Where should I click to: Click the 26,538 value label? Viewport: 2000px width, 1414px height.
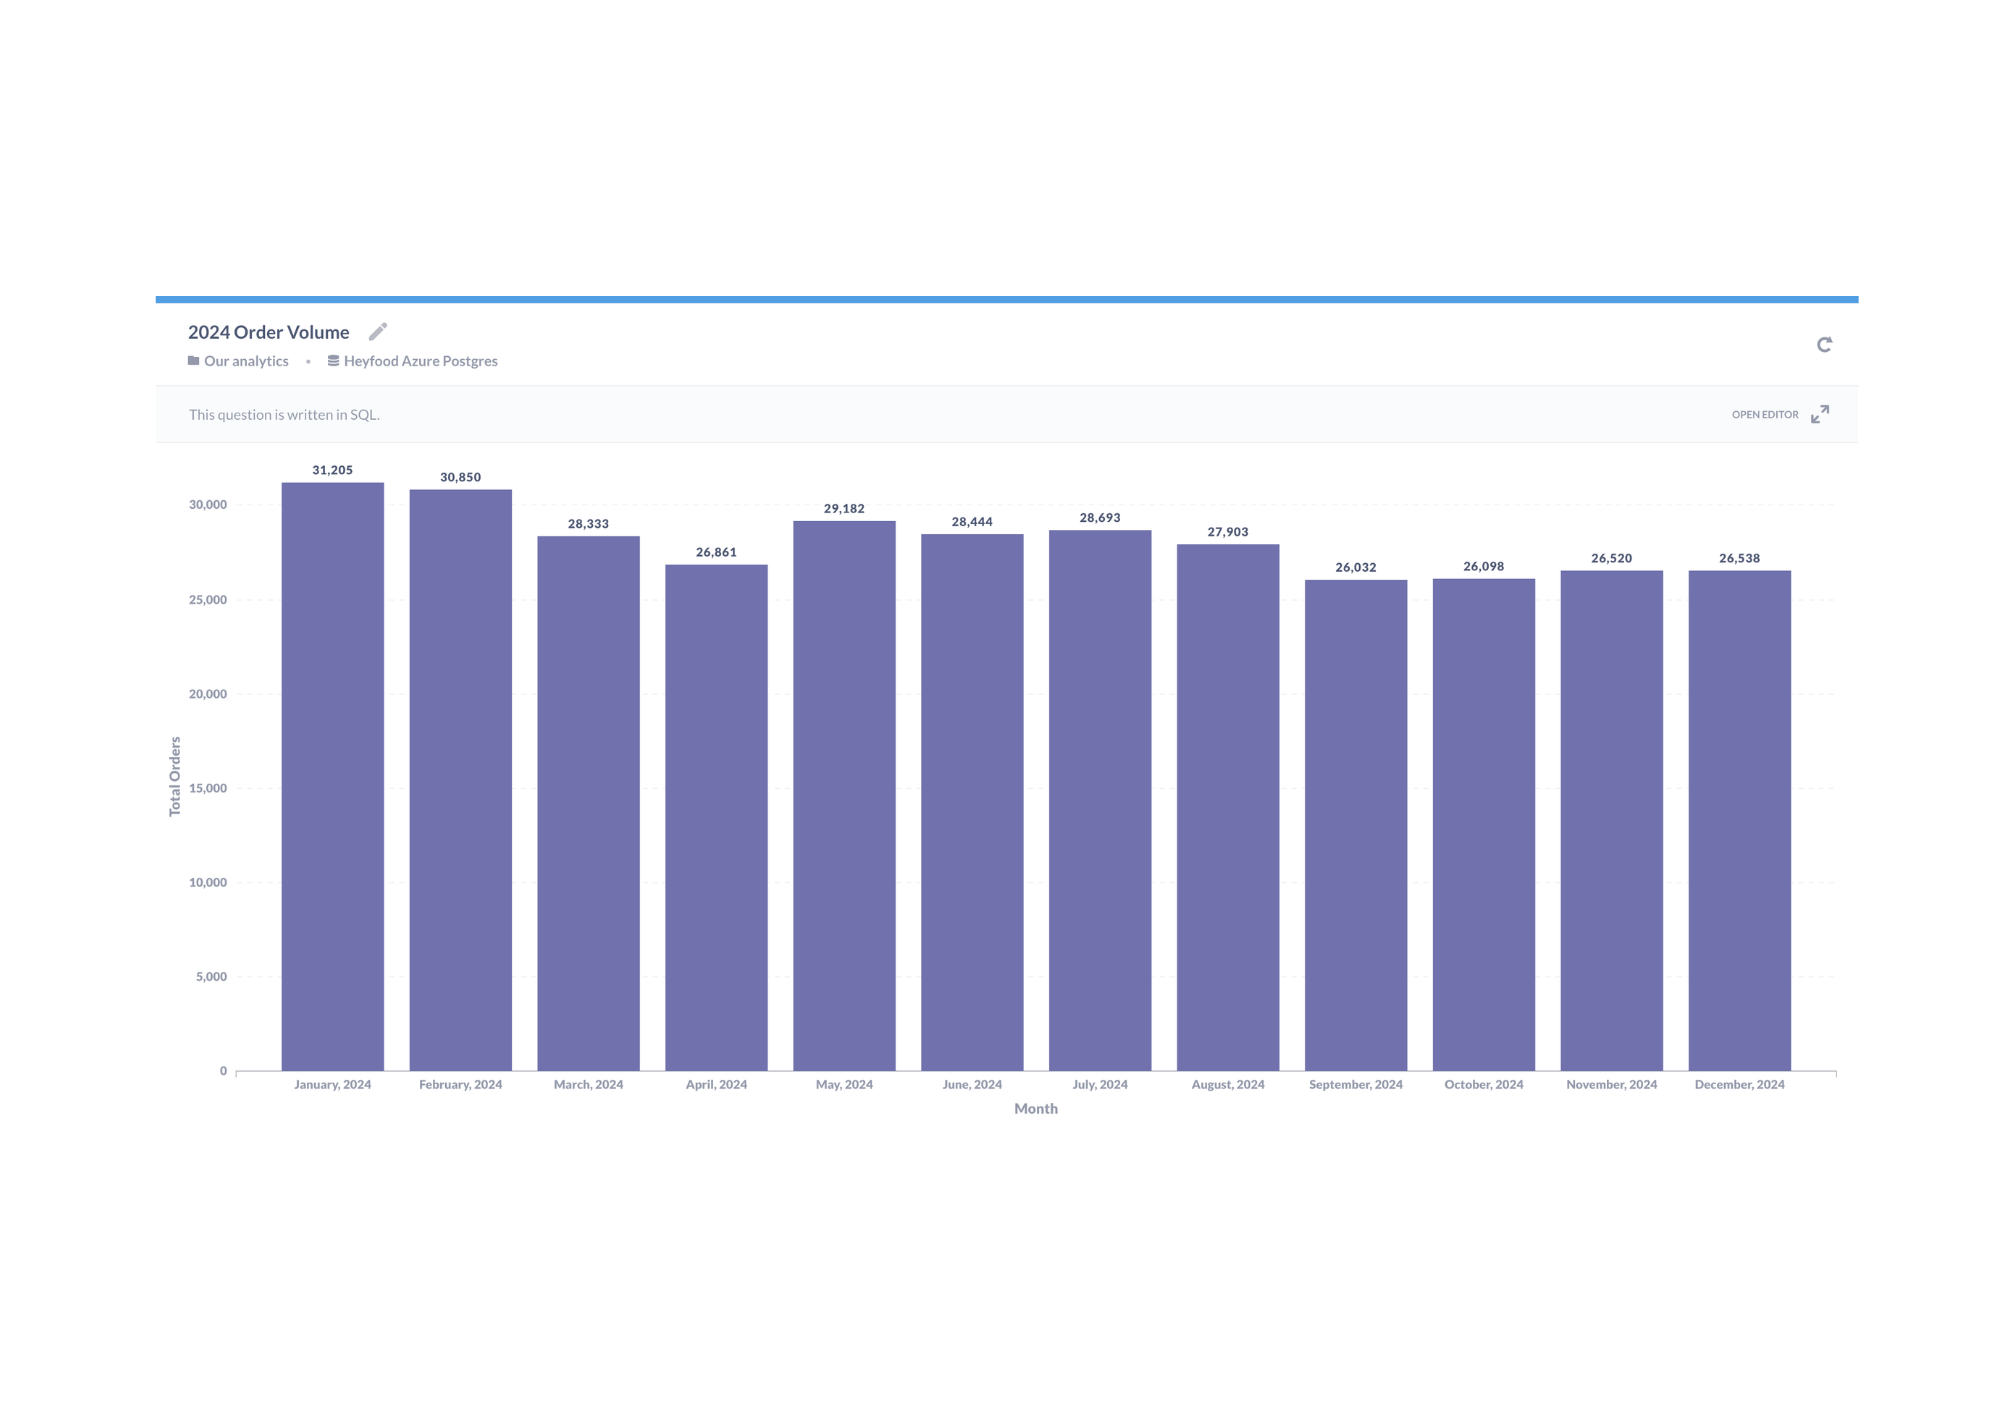point(1740,558)
